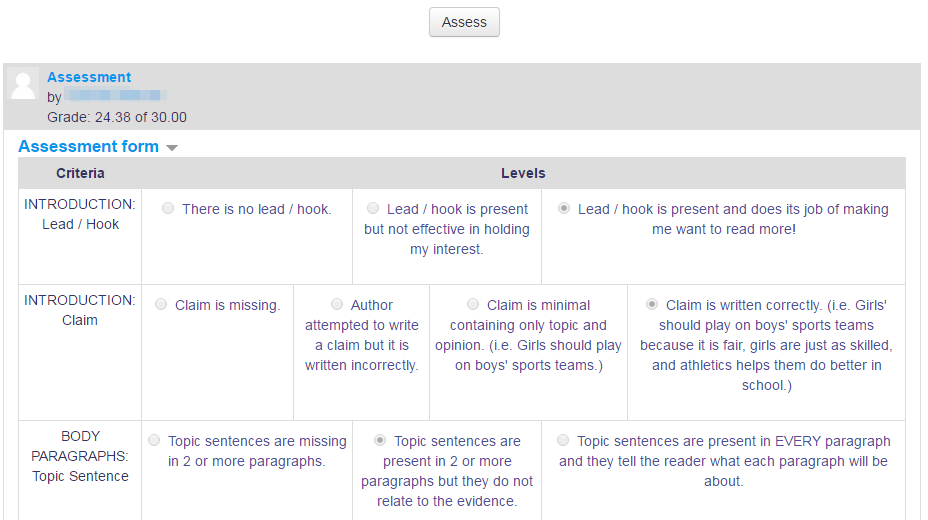928x520 pixels.
Task: Click the "BODY PARAGRAPHS: Topic Sentence" criterion cell
Action: coord(80,470)
